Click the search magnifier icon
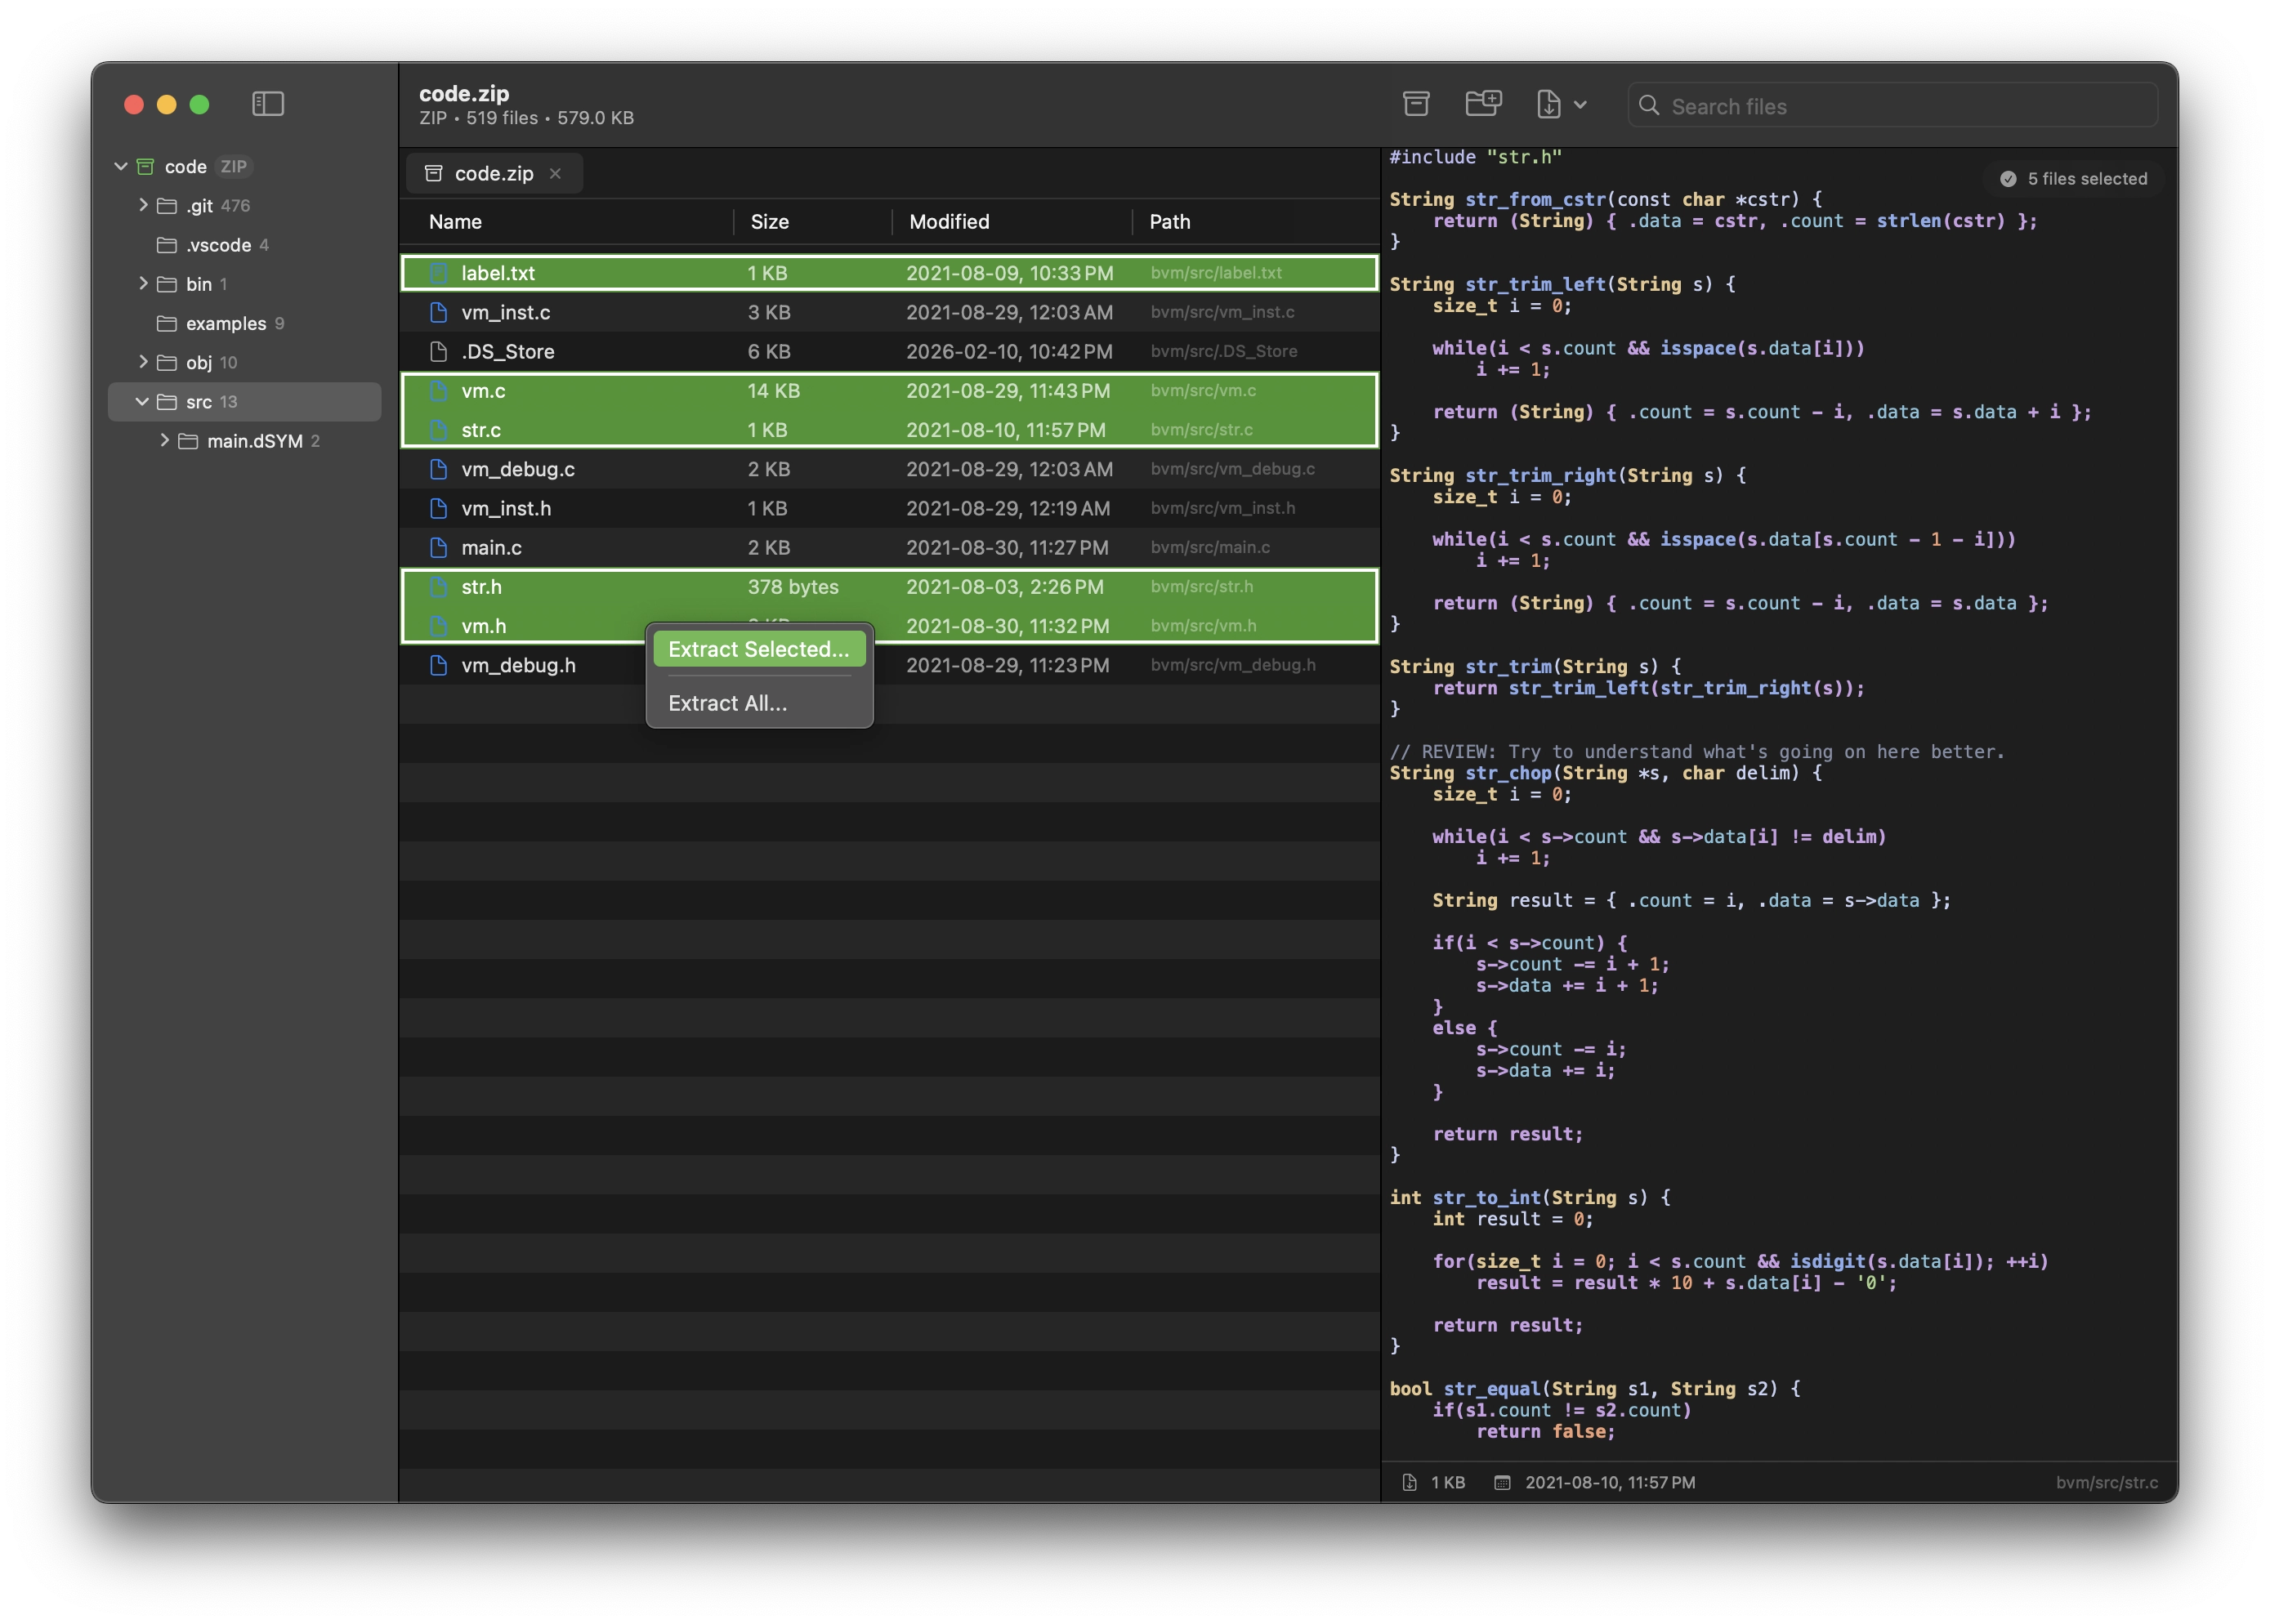This screenshot has width=2270, height=1624. pos(1649,105)
